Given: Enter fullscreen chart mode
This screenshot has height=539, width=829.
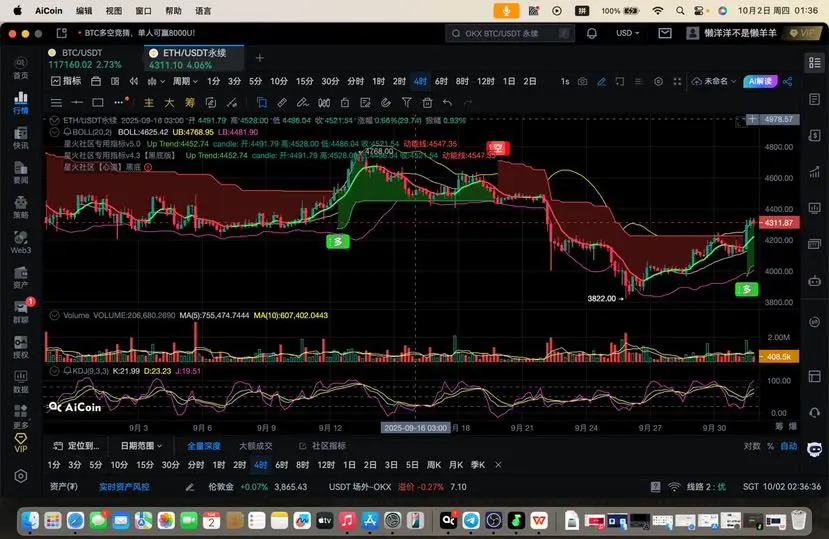Looking at the screenshot, I should point(677,81).
